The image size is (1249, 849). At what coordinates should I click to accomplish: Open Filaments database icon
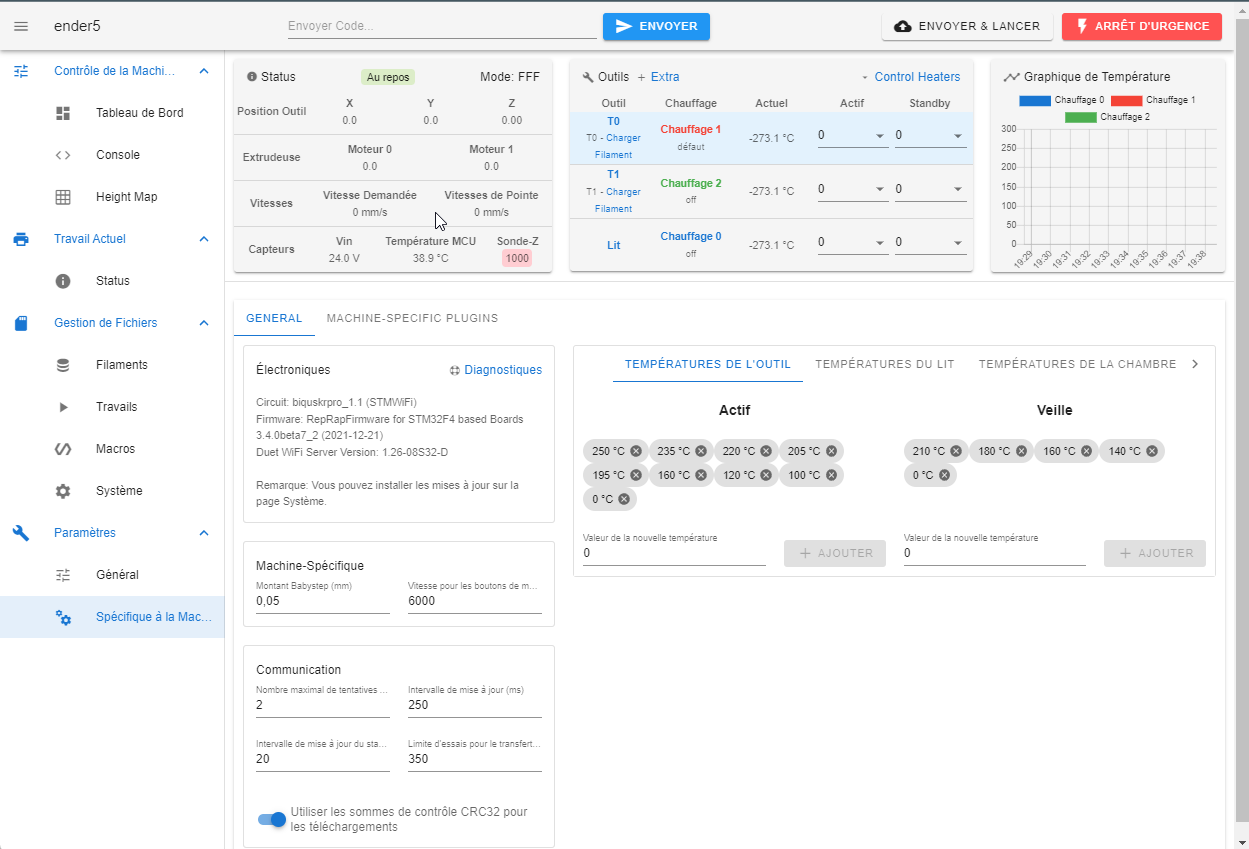pos(63,365)
